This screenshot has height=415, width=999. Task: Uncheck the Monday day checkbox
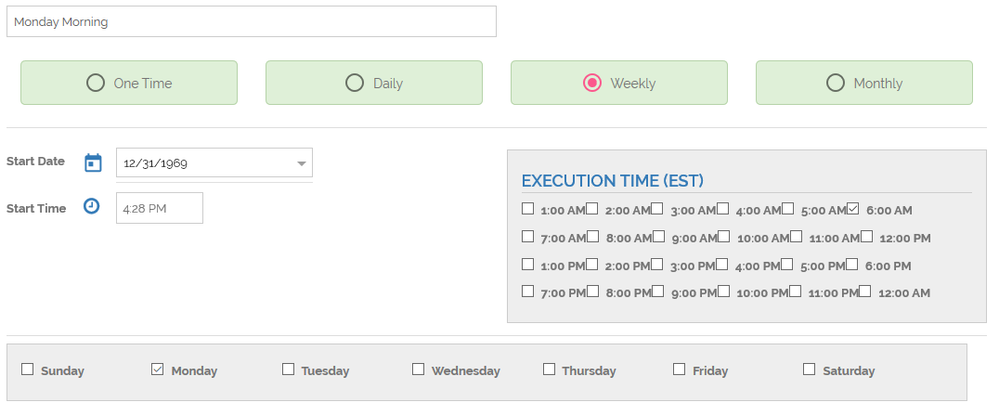click(157, 369)
